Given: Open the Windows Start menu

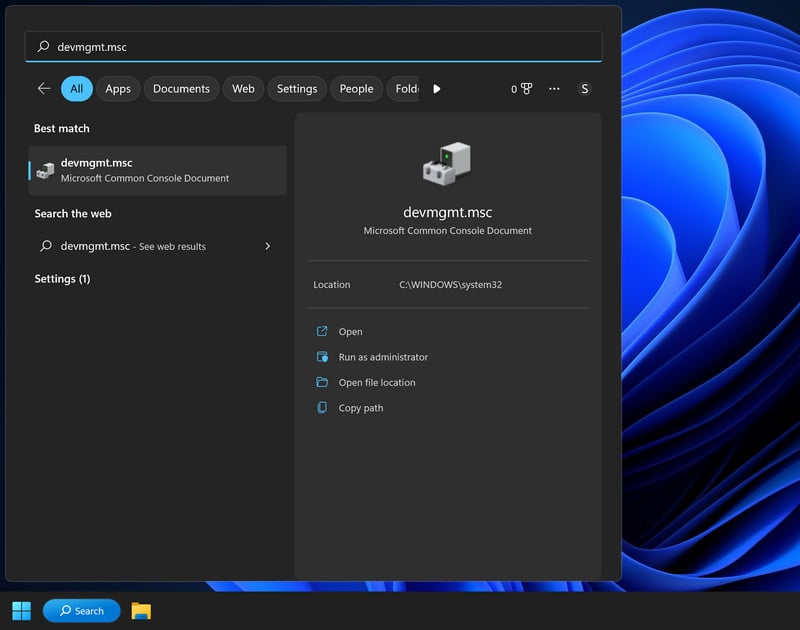Looking at the screenshot, I should point(21,610).
